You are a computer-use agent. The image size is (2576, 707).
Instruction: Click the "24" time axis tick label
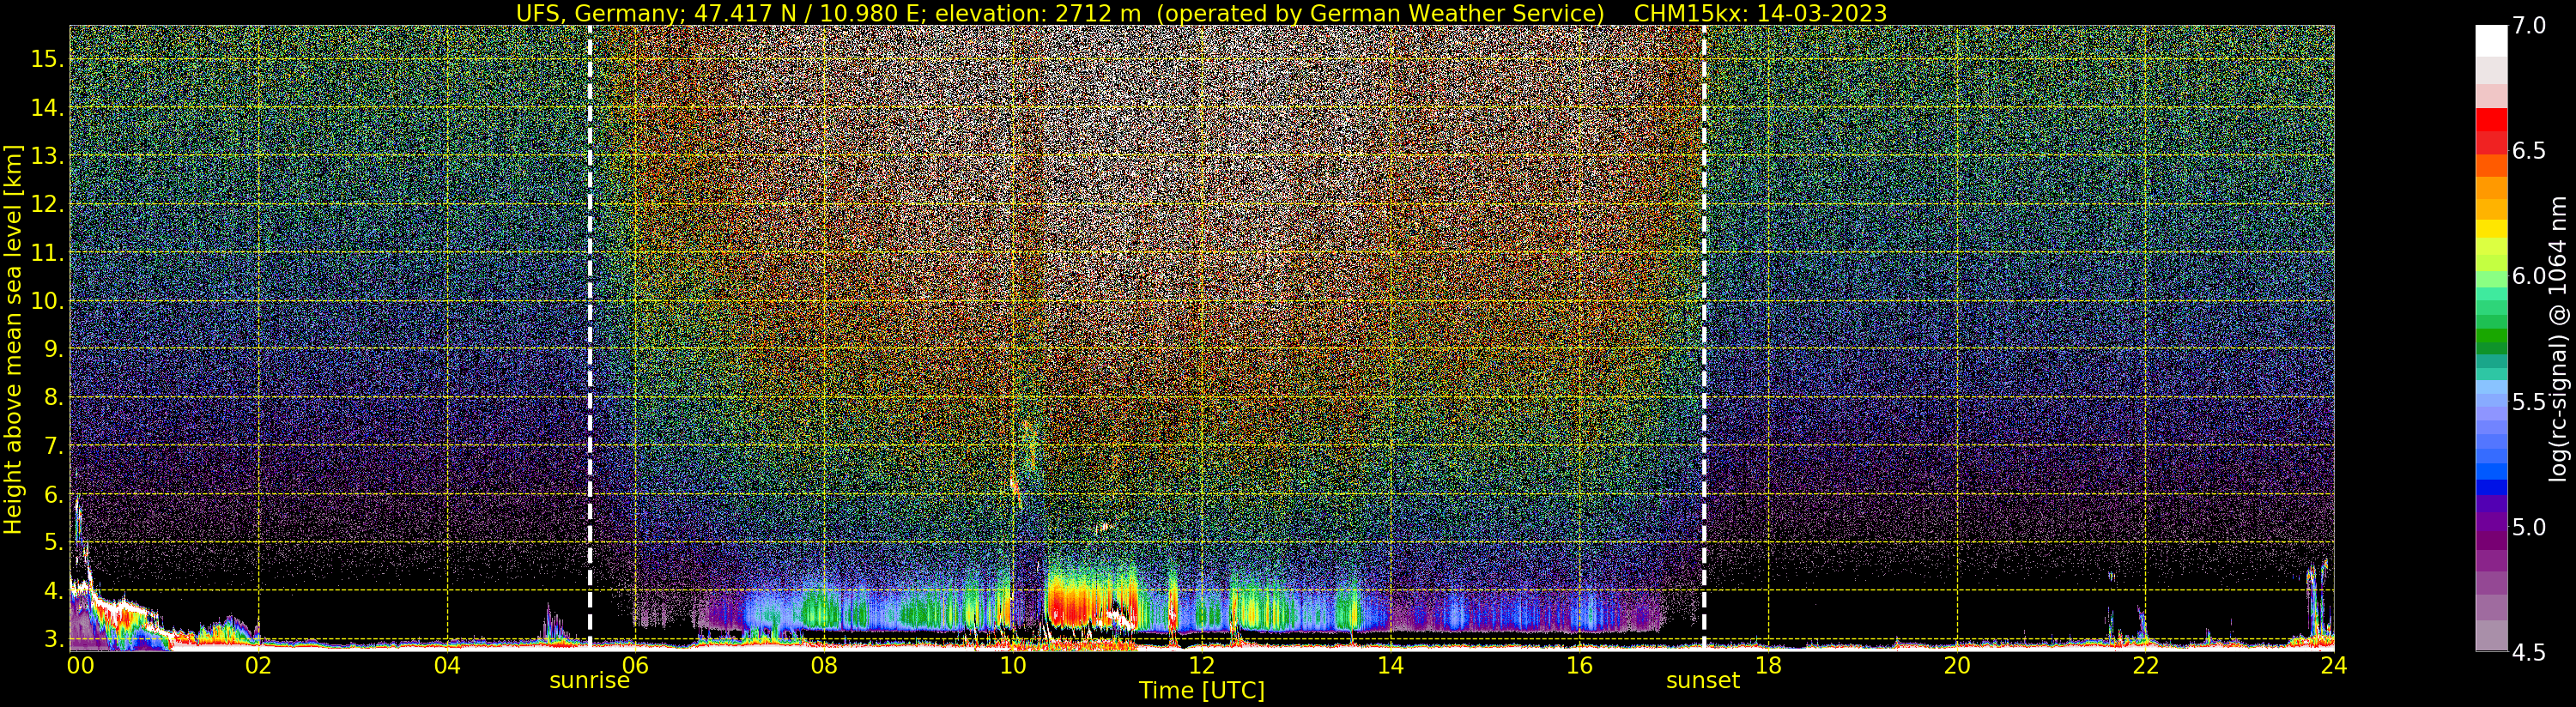coord(2334,665)
